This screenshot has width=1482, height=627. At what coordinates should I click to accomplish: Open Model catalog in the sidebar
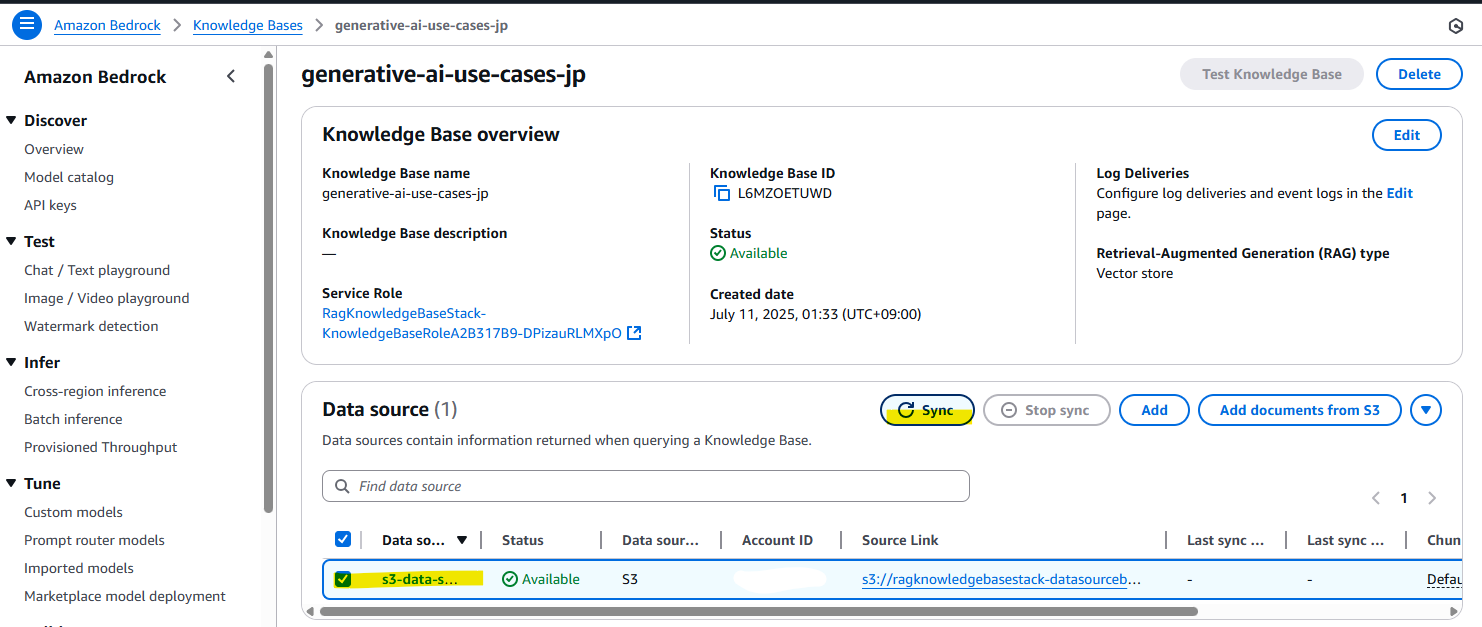[69, 177]
